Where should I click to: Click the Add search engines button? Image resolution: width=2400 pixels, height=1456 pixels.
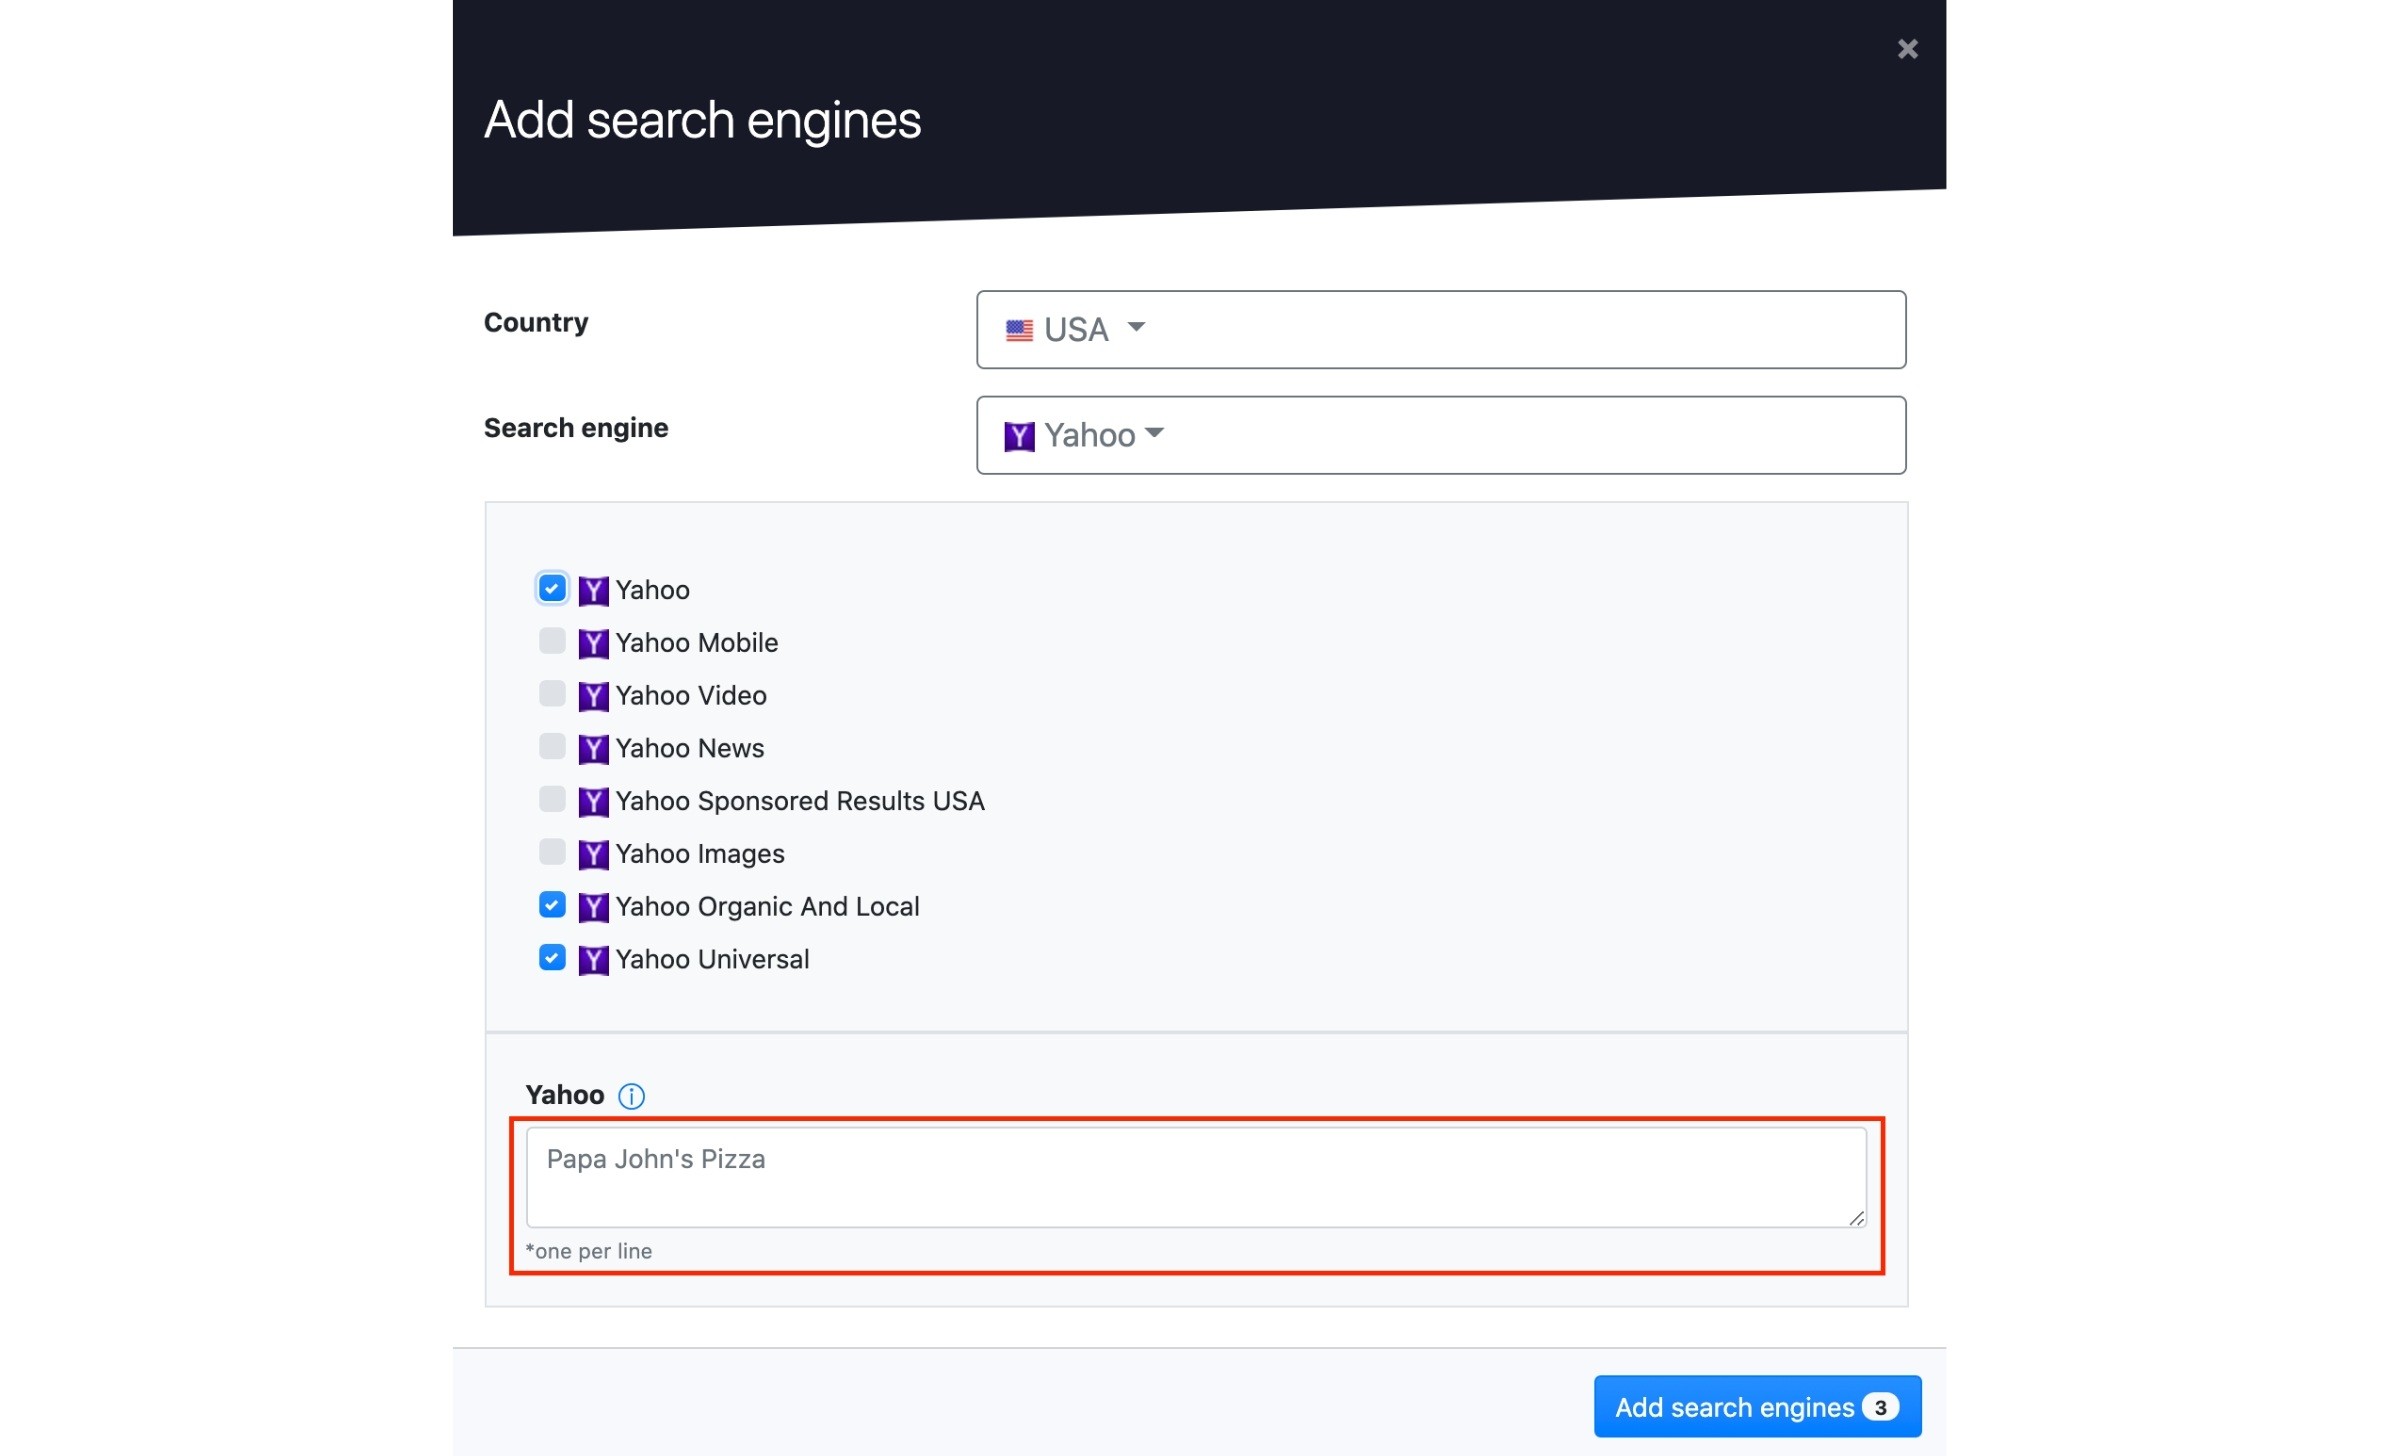pos(1757,1406)
